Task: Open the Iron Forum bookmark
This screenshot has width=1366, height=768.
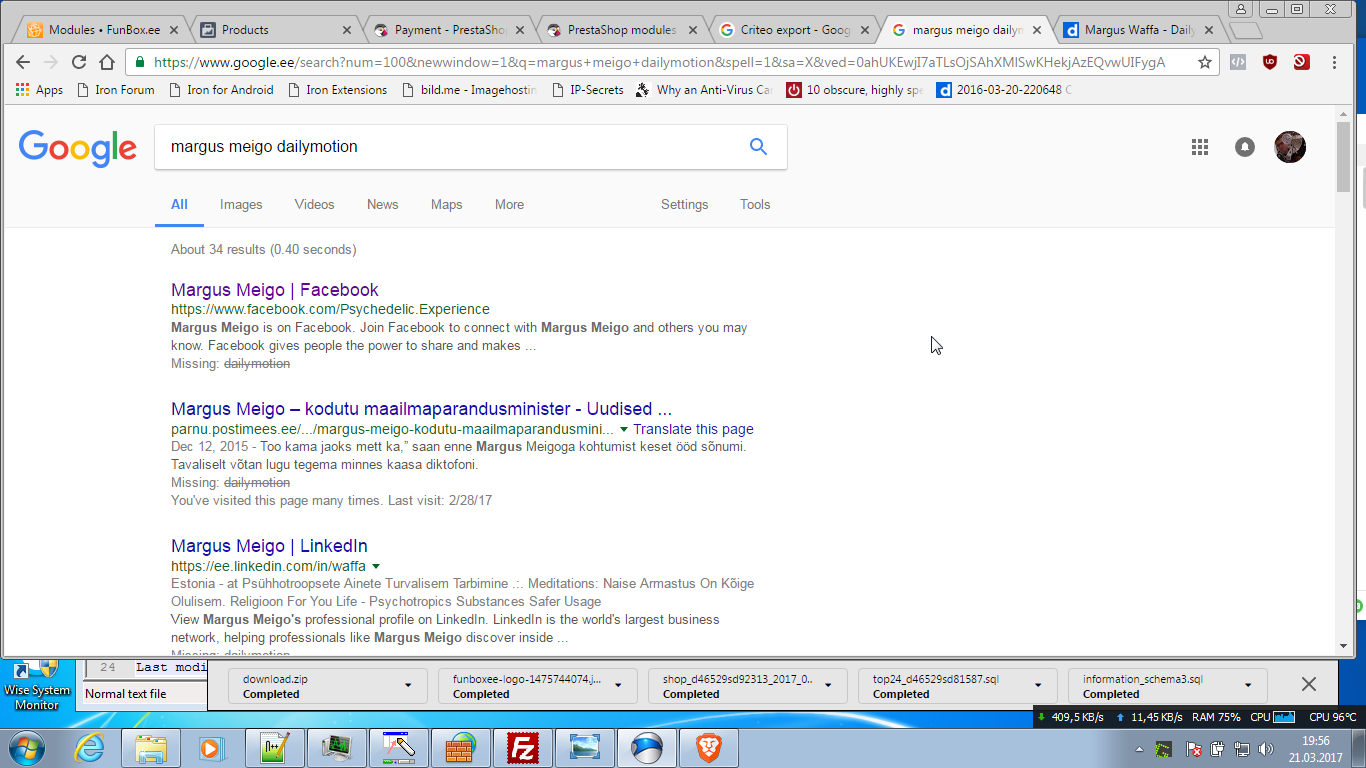Action: point(115,90)
